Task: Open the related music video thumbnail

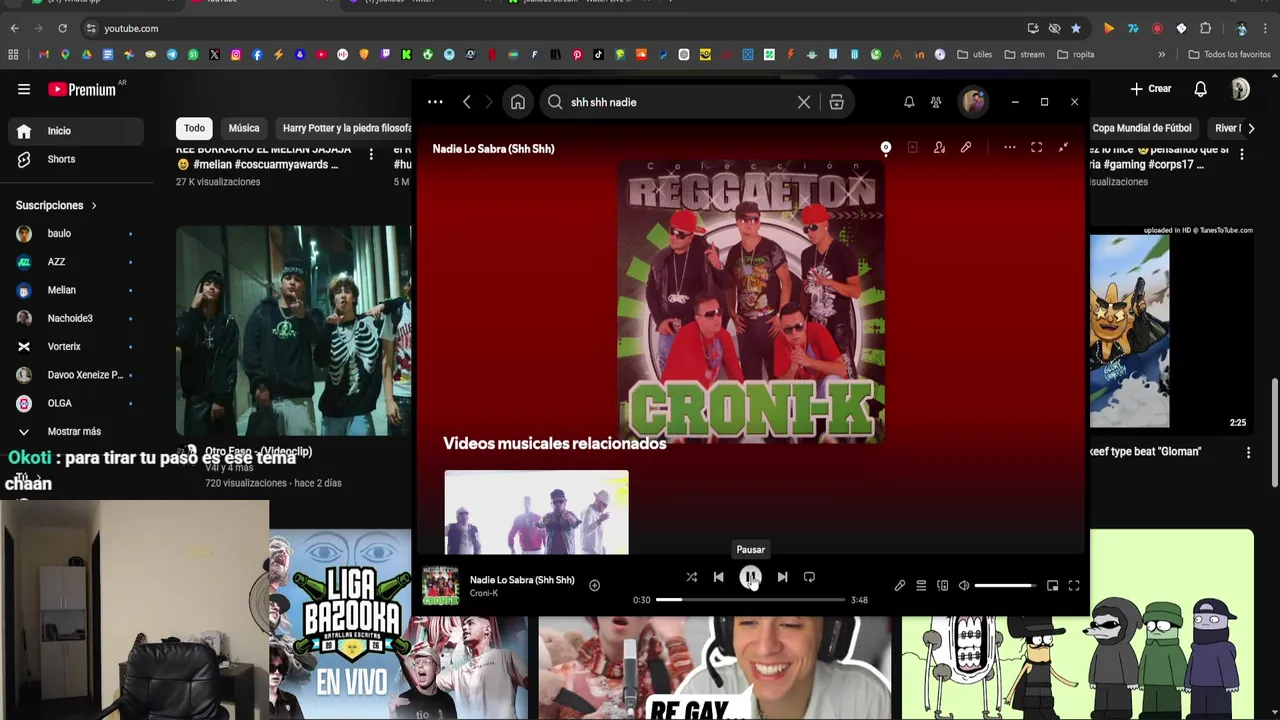Action: click(537, 512)
